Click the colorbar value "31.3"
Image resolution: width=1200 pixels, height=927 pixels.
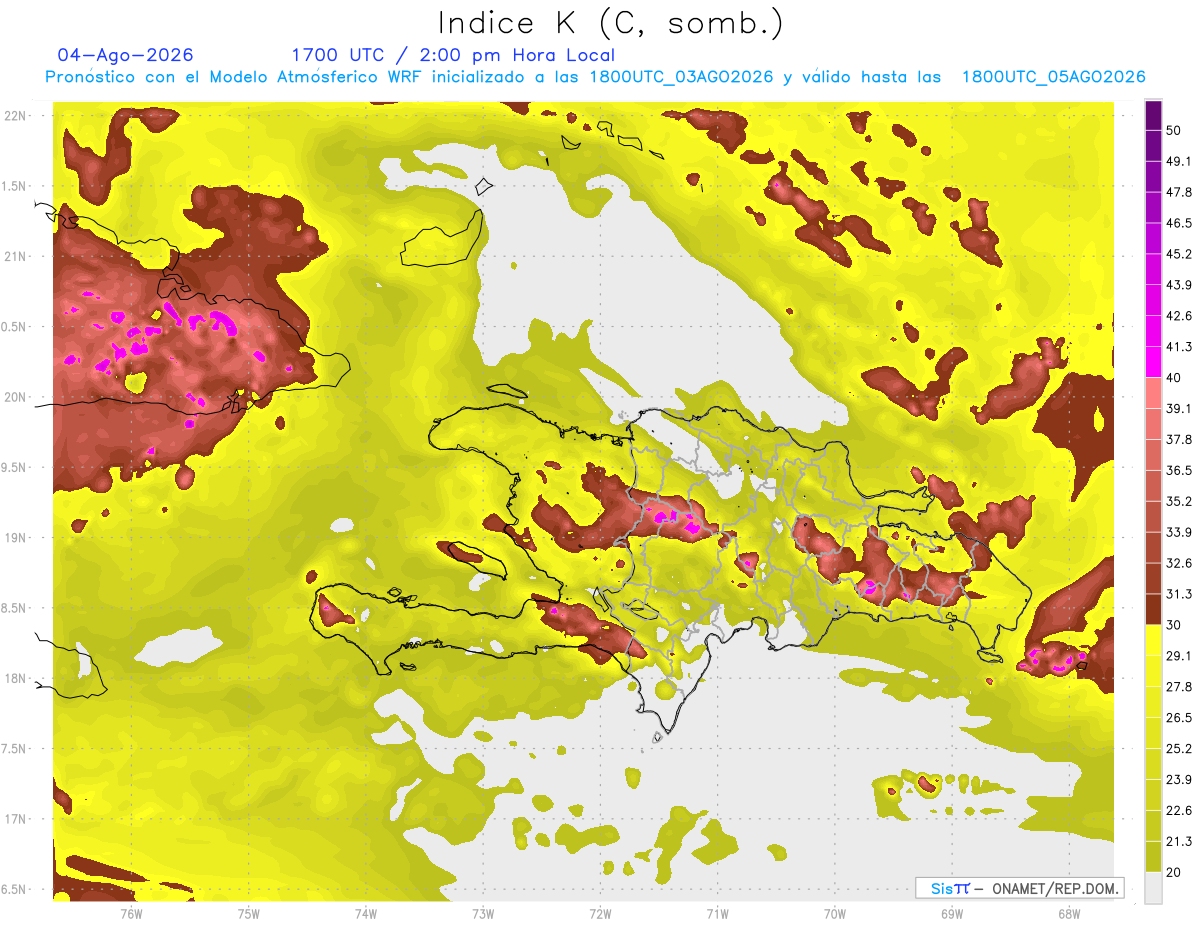click(1179, 594)
